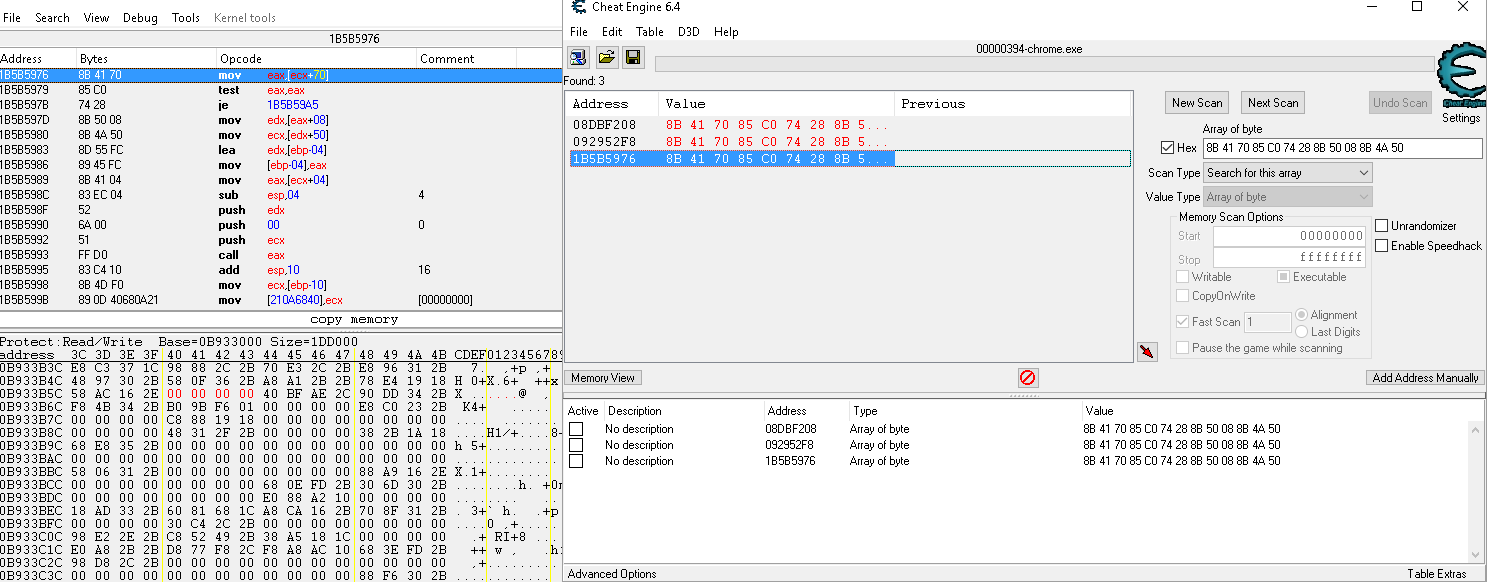Click the Add Address Manually button
The width and height of the screenshot is (1487, 582).
coord(1424,378)
